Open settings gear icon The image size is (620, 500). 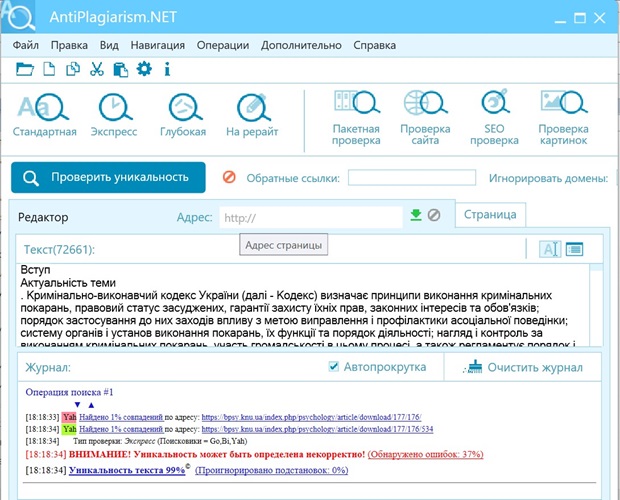coord(144,69)
